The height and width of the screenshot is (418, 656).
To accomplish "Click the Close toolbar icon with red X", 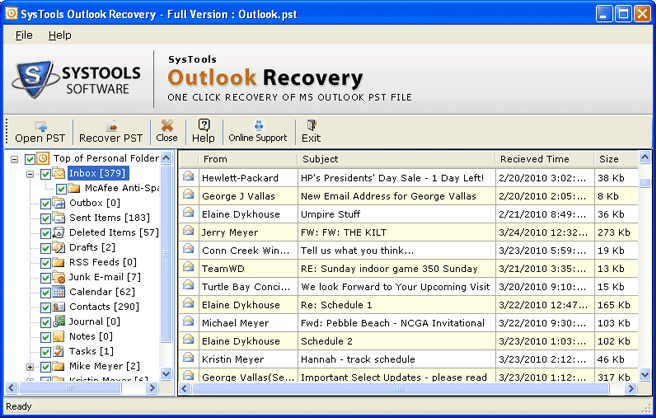I will pos(167,126).
